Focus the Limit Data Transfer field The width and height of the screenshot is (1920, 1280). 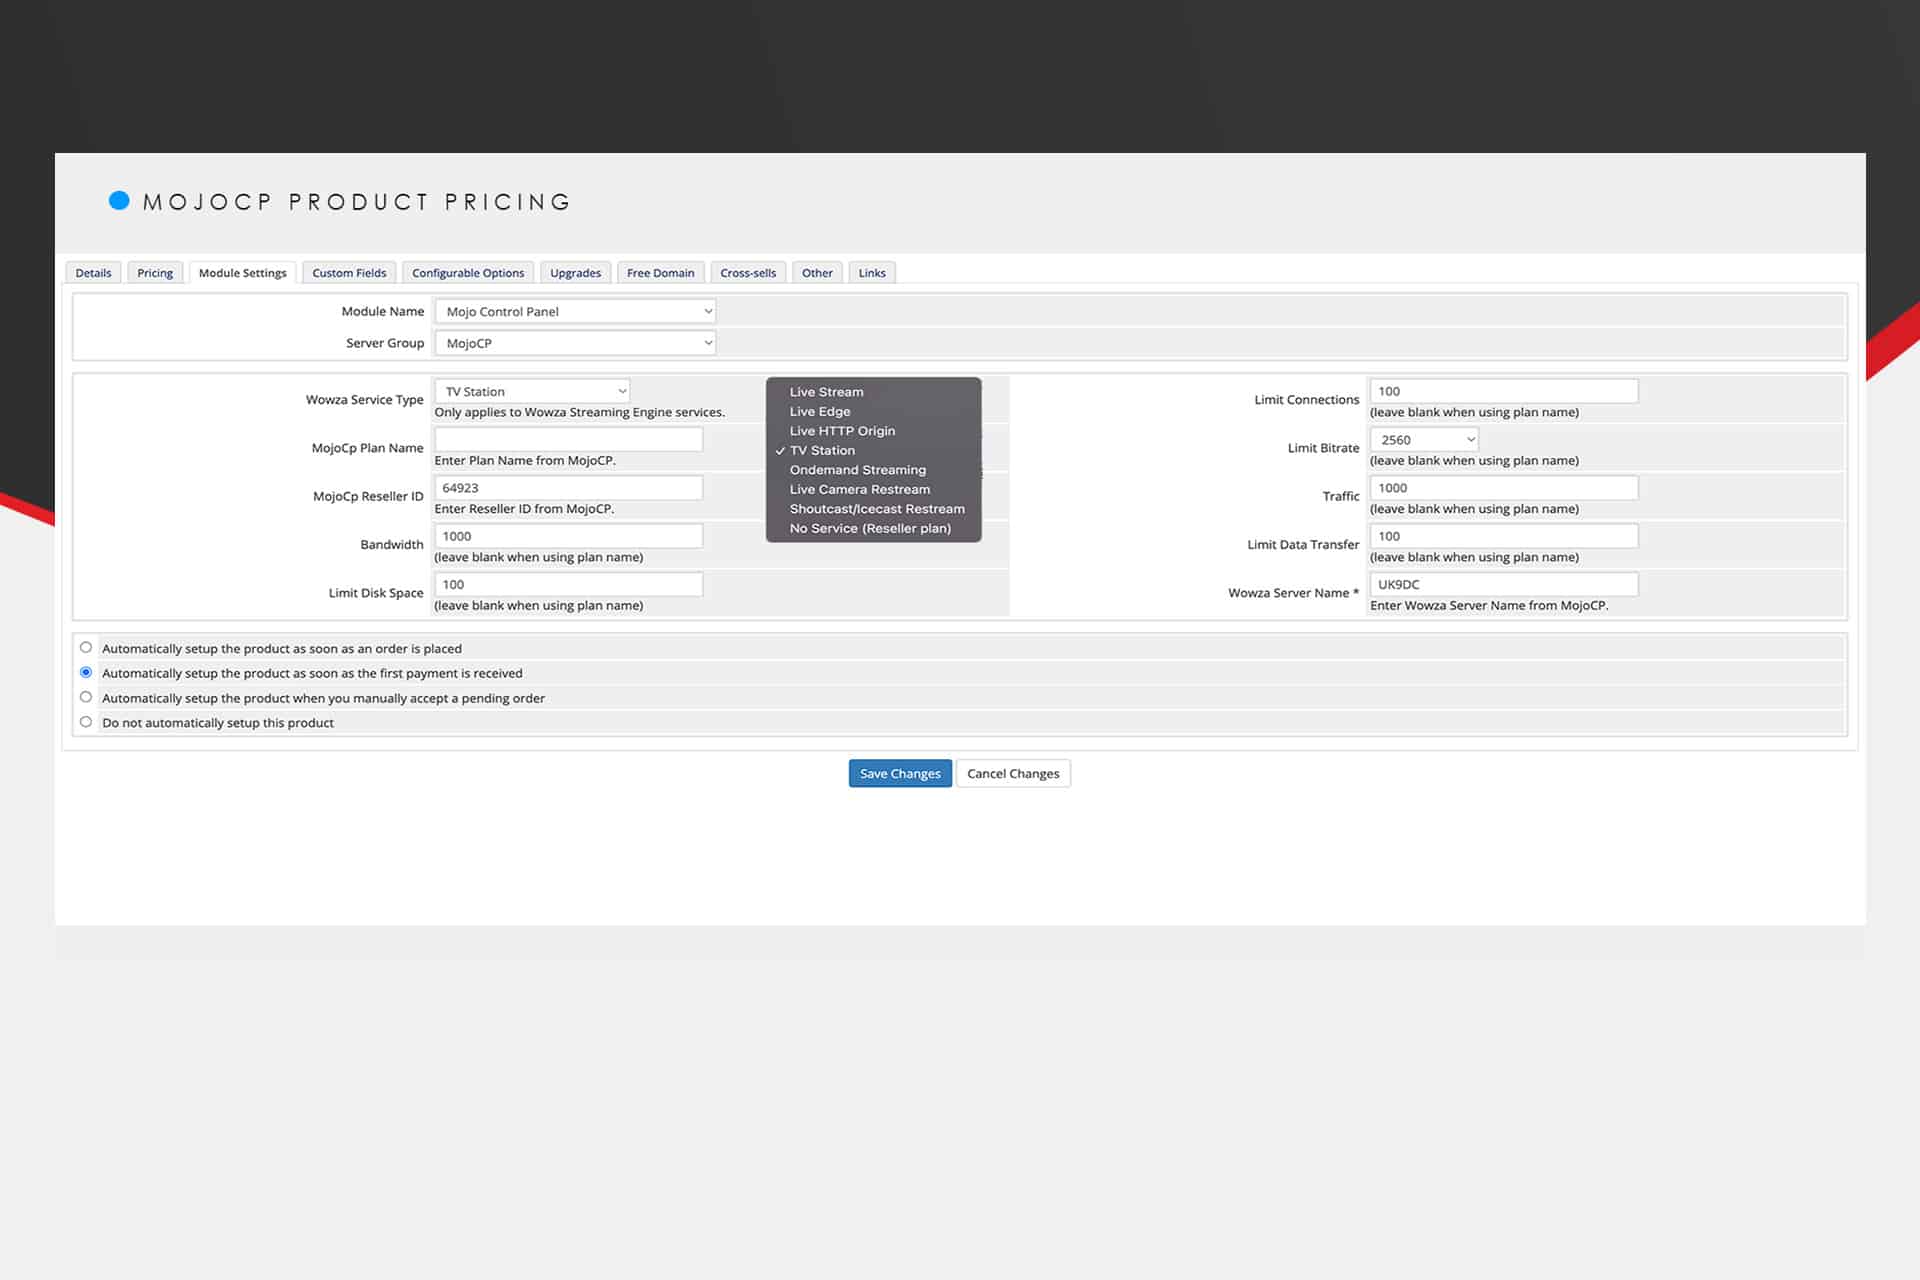(x=1504, y=536)
